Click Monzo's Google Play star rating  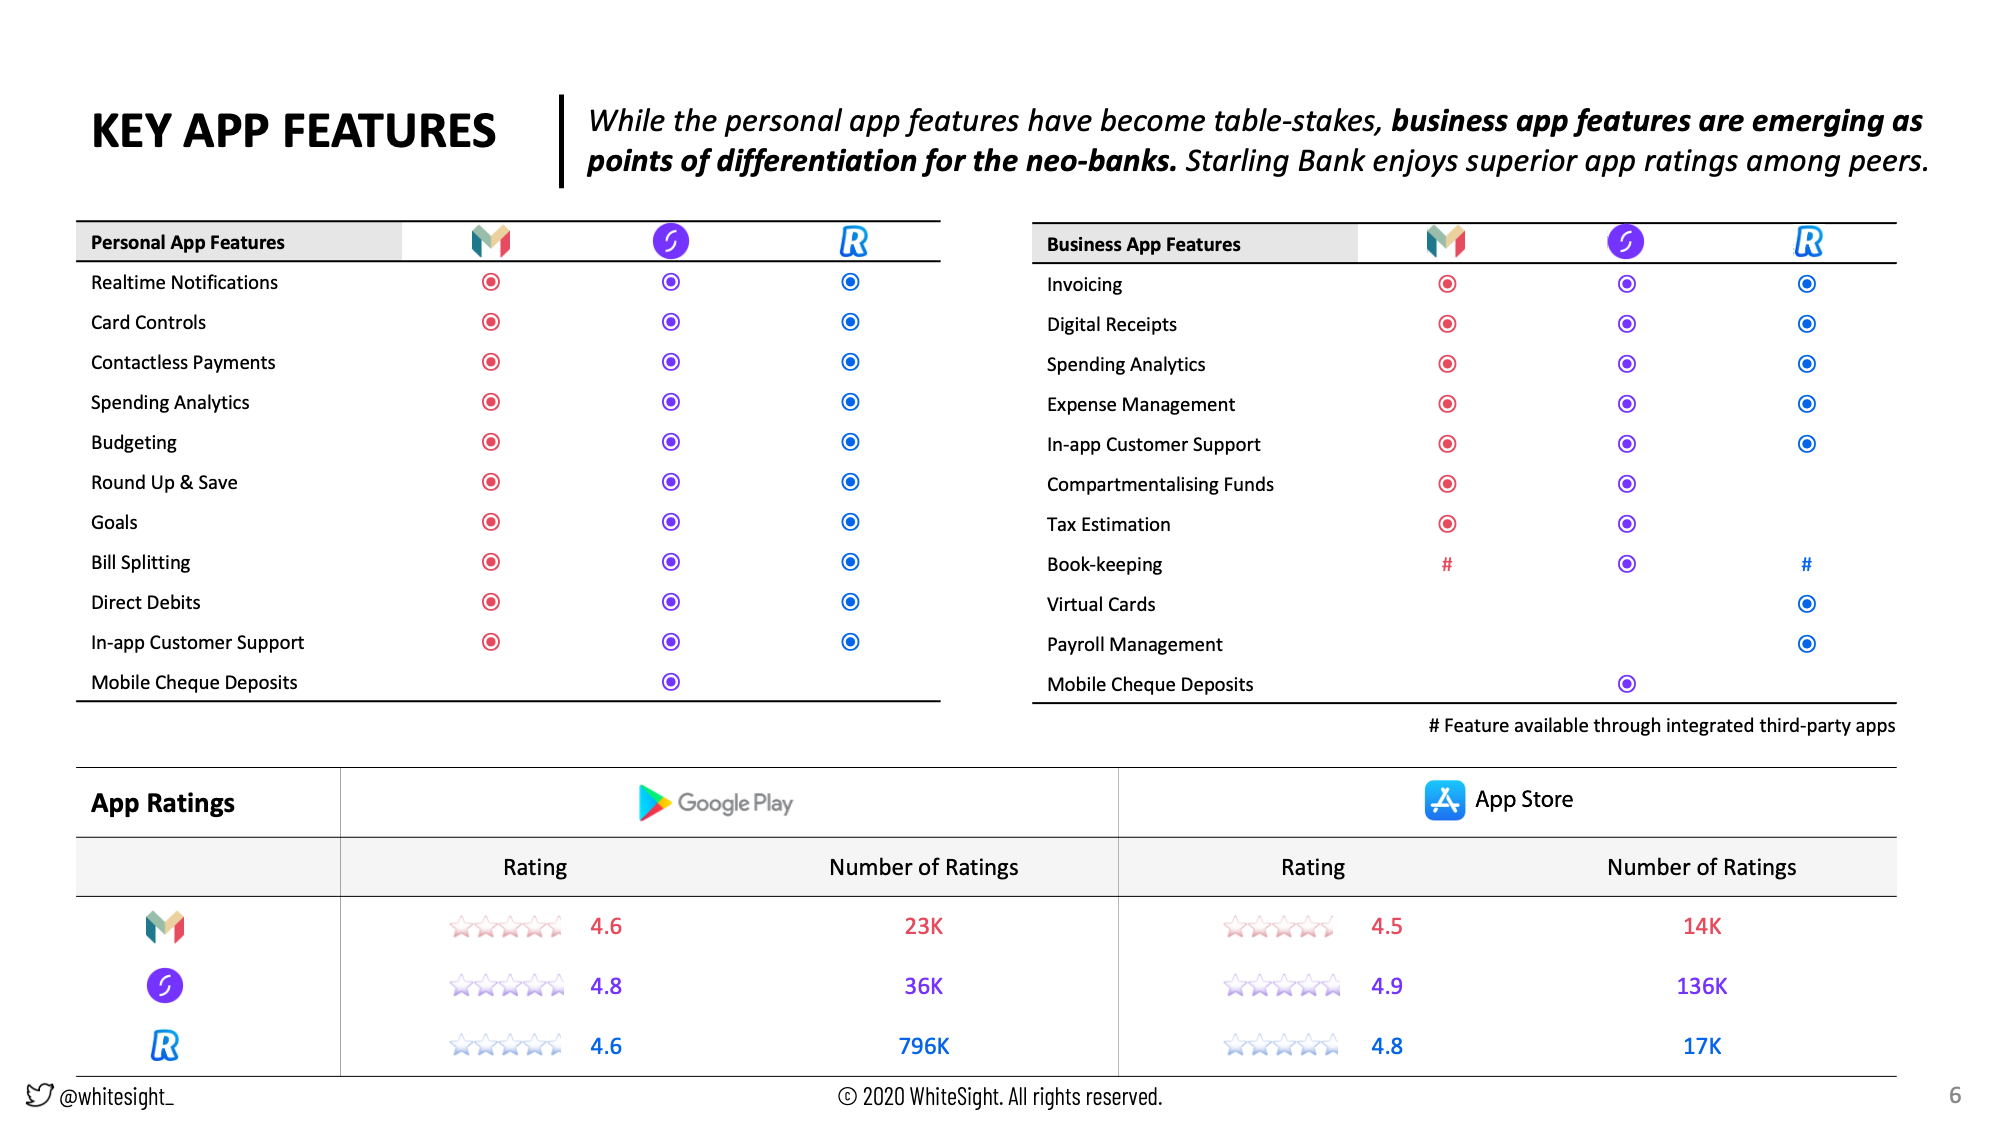[506, 927]
